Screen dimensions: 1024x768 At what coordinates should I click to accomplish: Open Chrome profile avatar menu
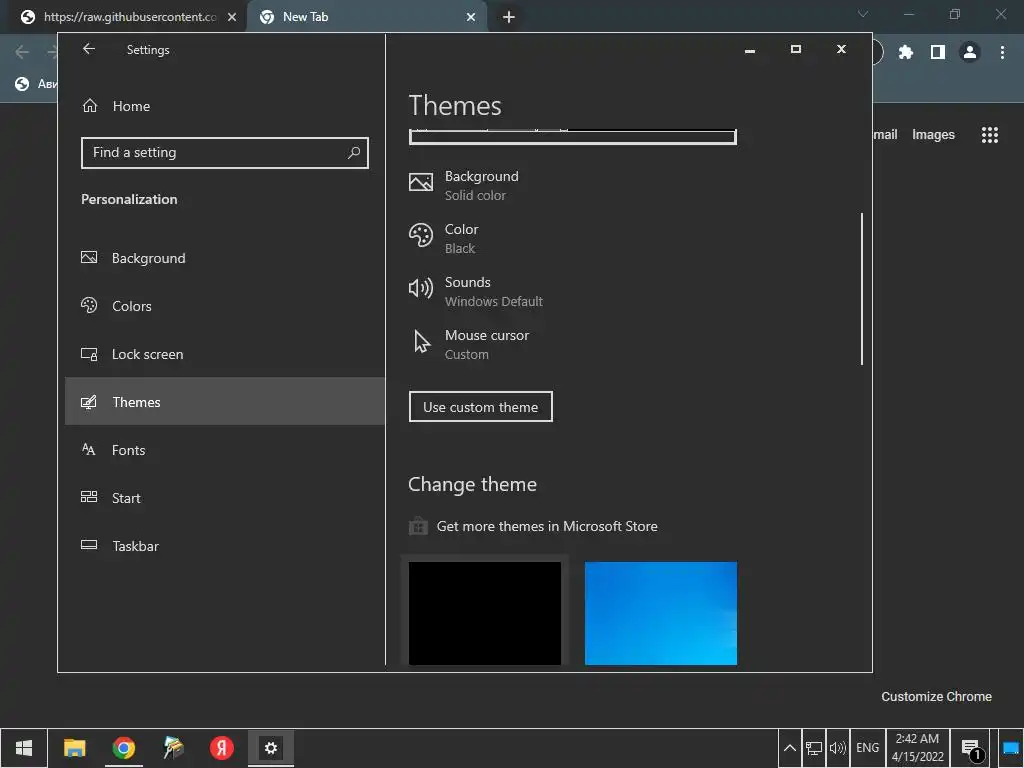pos(970,52)
